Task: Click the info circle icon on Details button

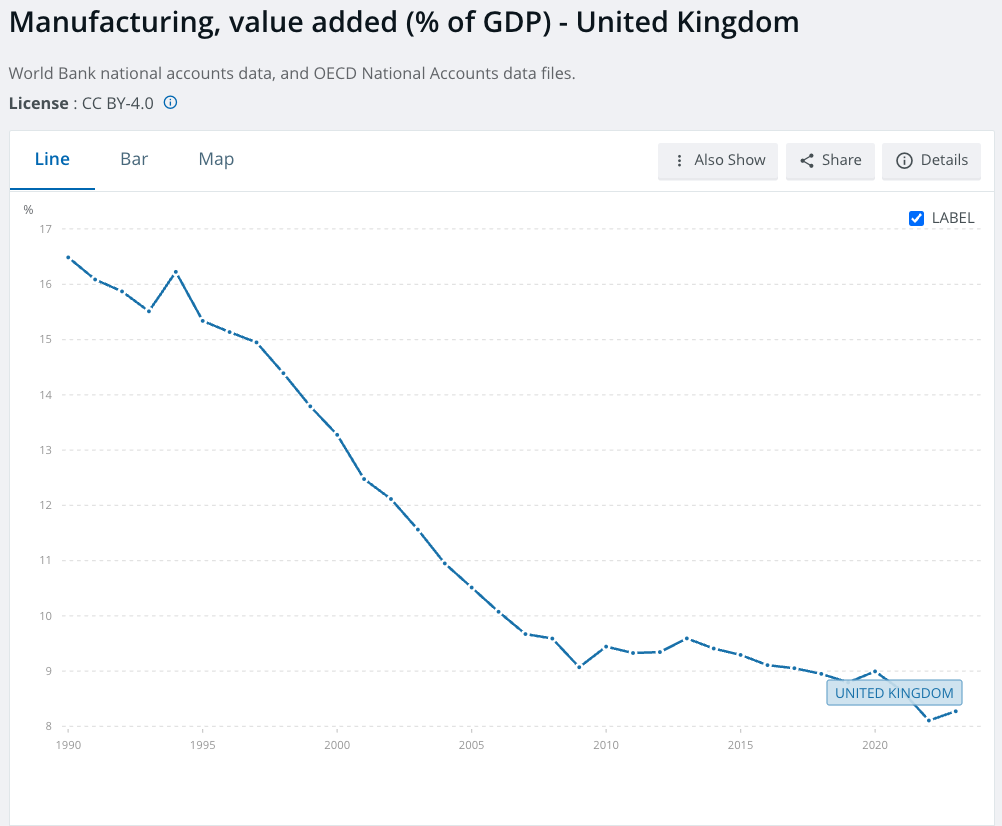Action: pos(906,160)
